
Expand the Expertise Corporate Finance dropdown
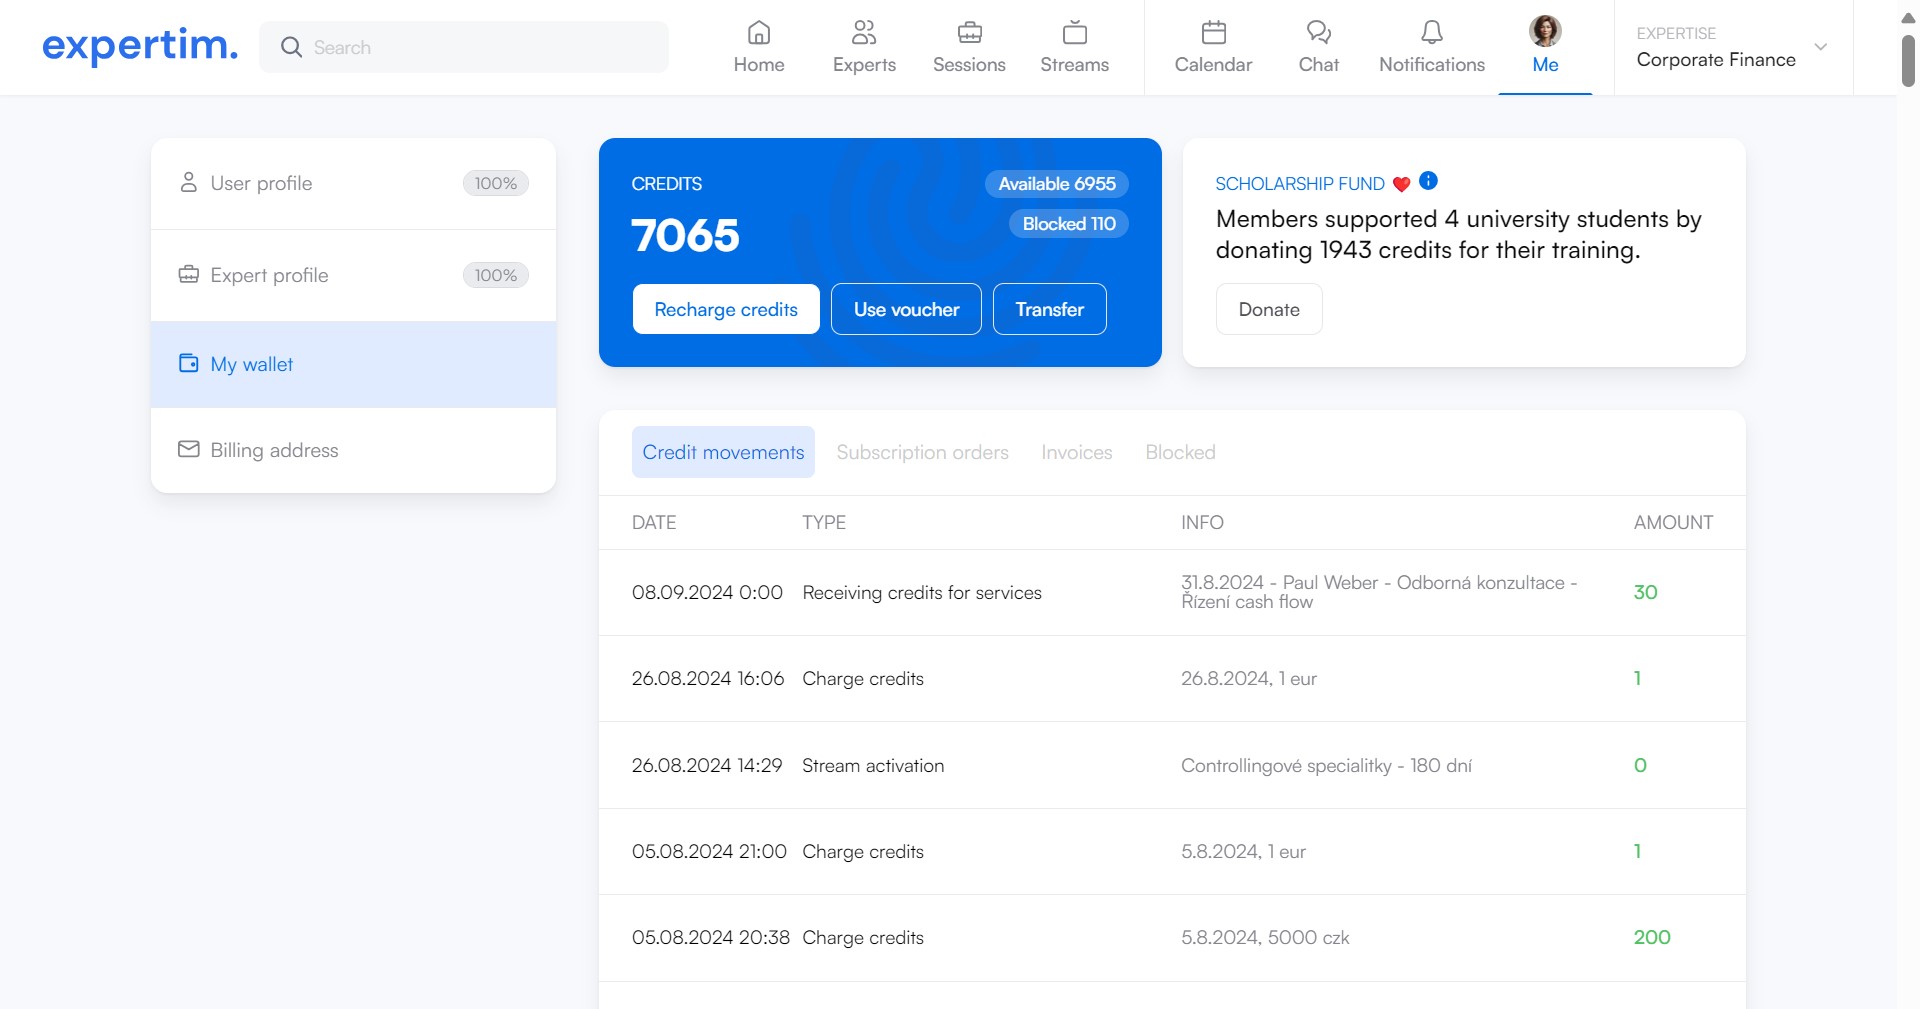pos(1820,47)
